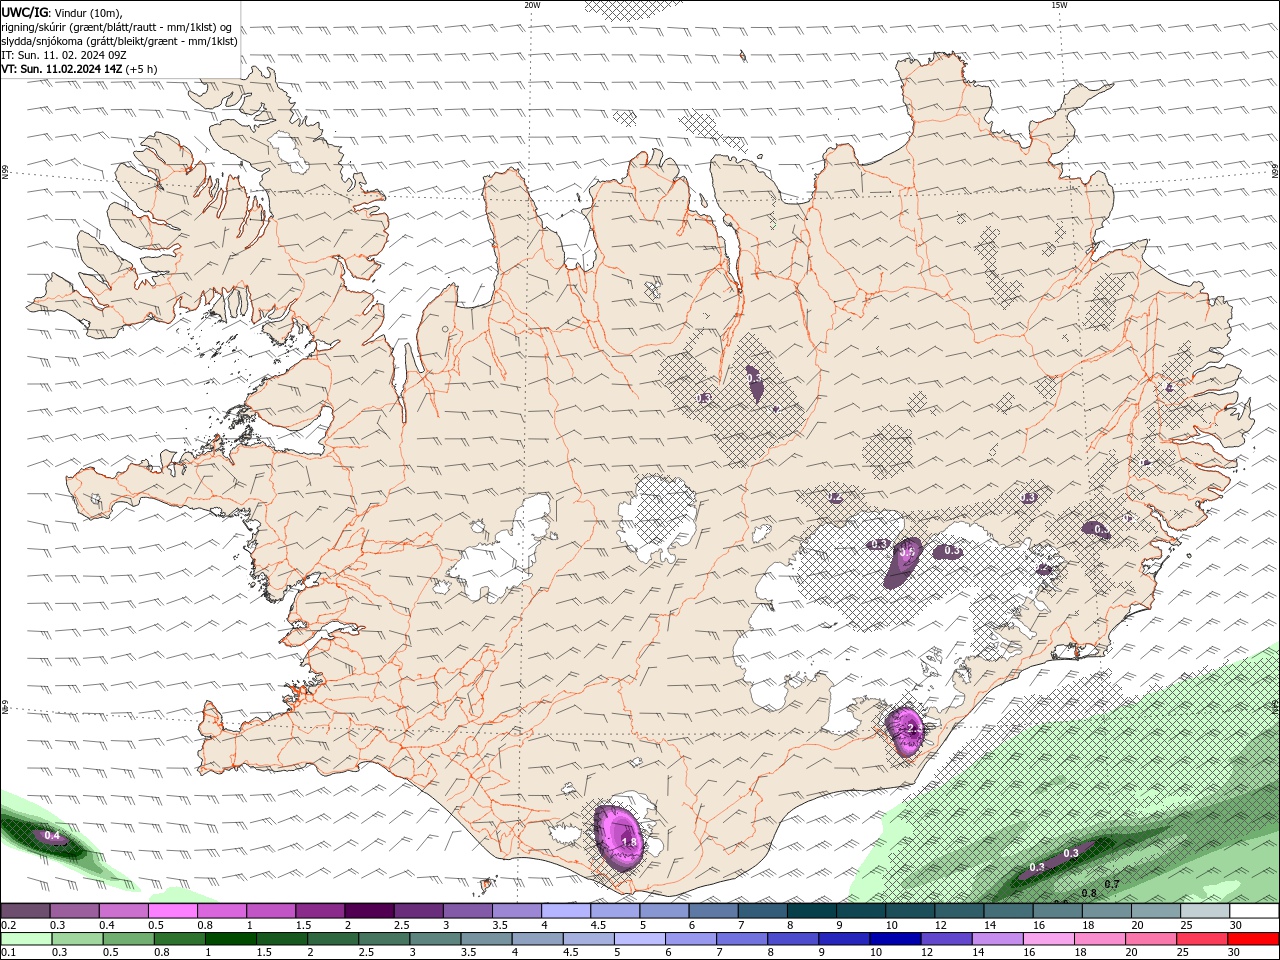Image resolution: width=1280 pixels, height=960 pixels.
Task: Select the pink 18 swatch on the rain scale
Action: pos(1098,939)
